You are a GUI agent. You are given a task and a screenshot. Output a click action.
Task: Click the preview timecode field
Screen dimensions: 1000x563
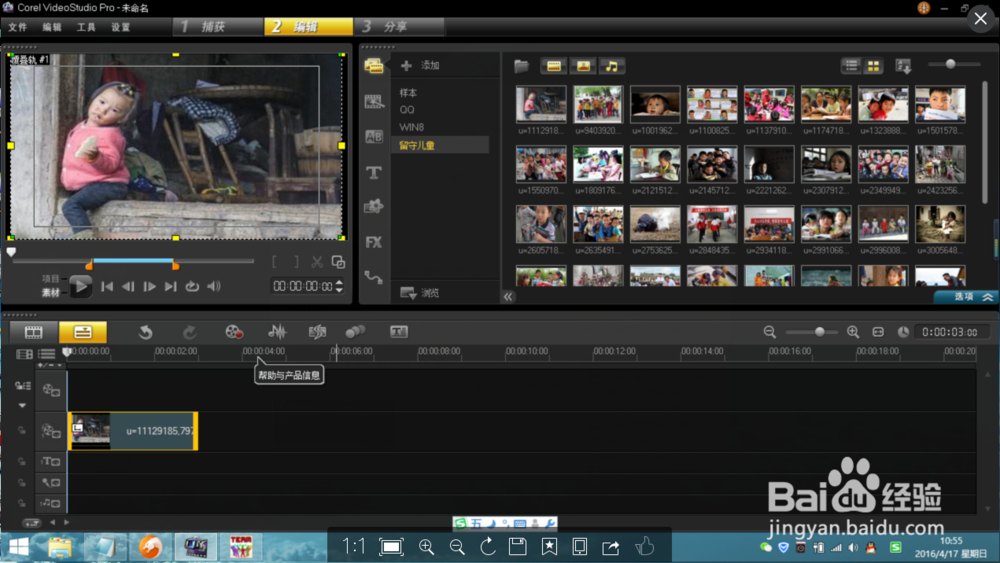click(303, 286)
